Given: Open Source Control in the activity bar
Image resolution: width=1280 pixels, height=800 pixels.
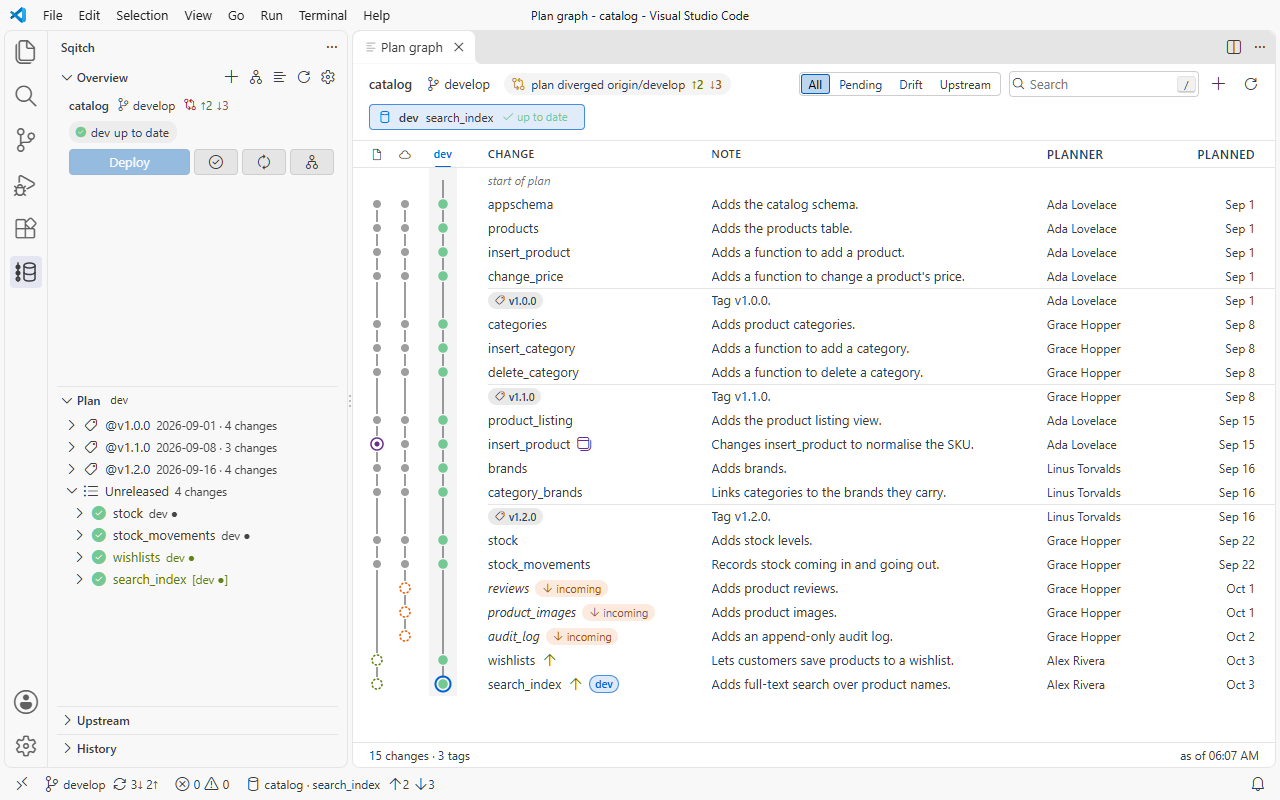Looking at the screenshot, I should pos(26,140).
